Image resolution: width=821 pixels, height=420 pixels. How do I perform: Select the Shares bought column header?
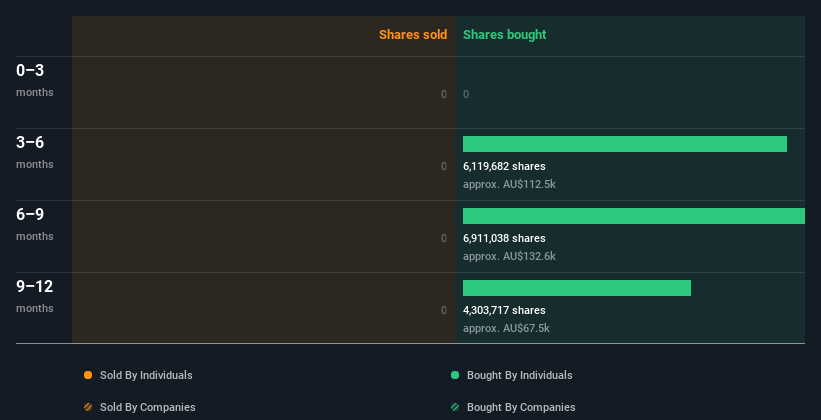tap(505, 35)
